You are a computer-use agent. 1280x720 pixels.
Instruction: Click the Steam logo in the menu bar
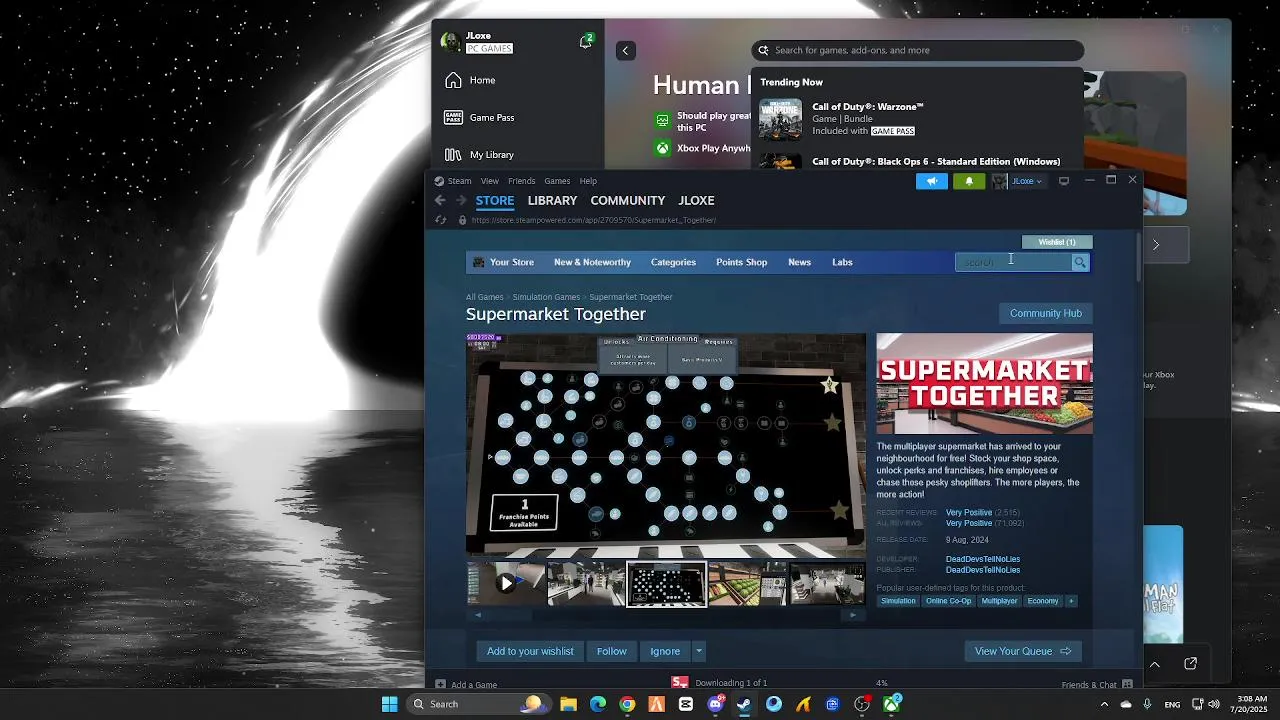coord(439,181)
